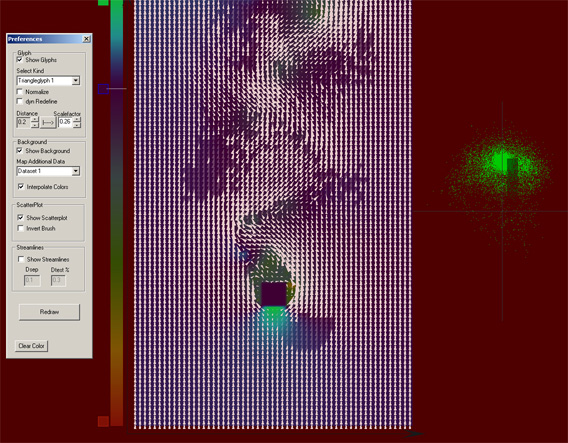Click the vertical color gradient bar
Image resolution: width=568 pixels, height=443 pixels.
[117, 213]
